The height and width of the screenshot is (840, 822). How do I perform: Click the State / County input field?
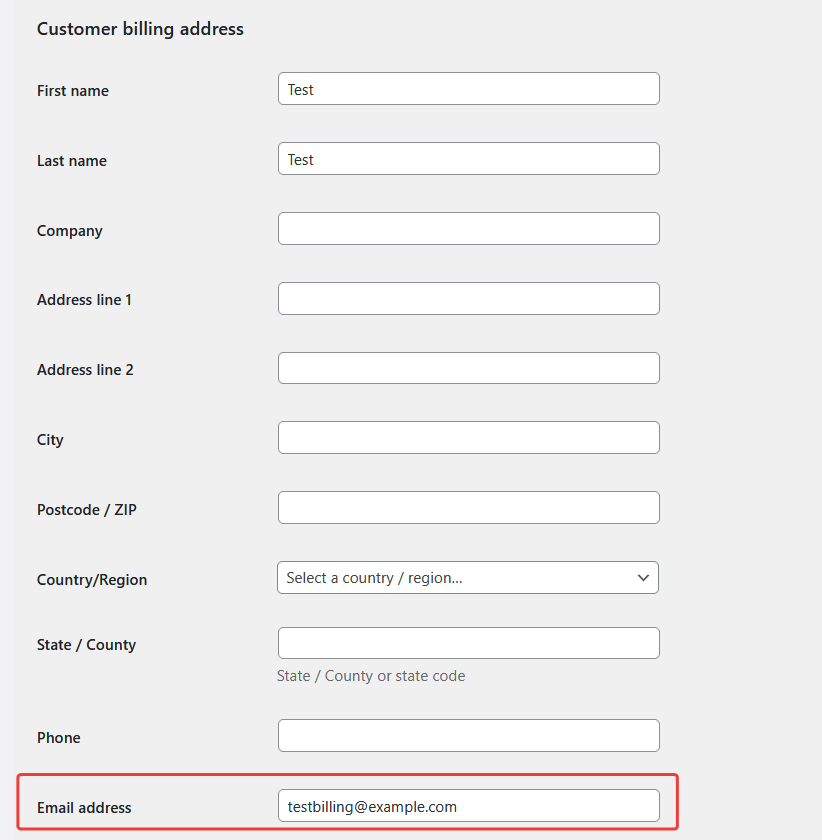click(468, 643)
